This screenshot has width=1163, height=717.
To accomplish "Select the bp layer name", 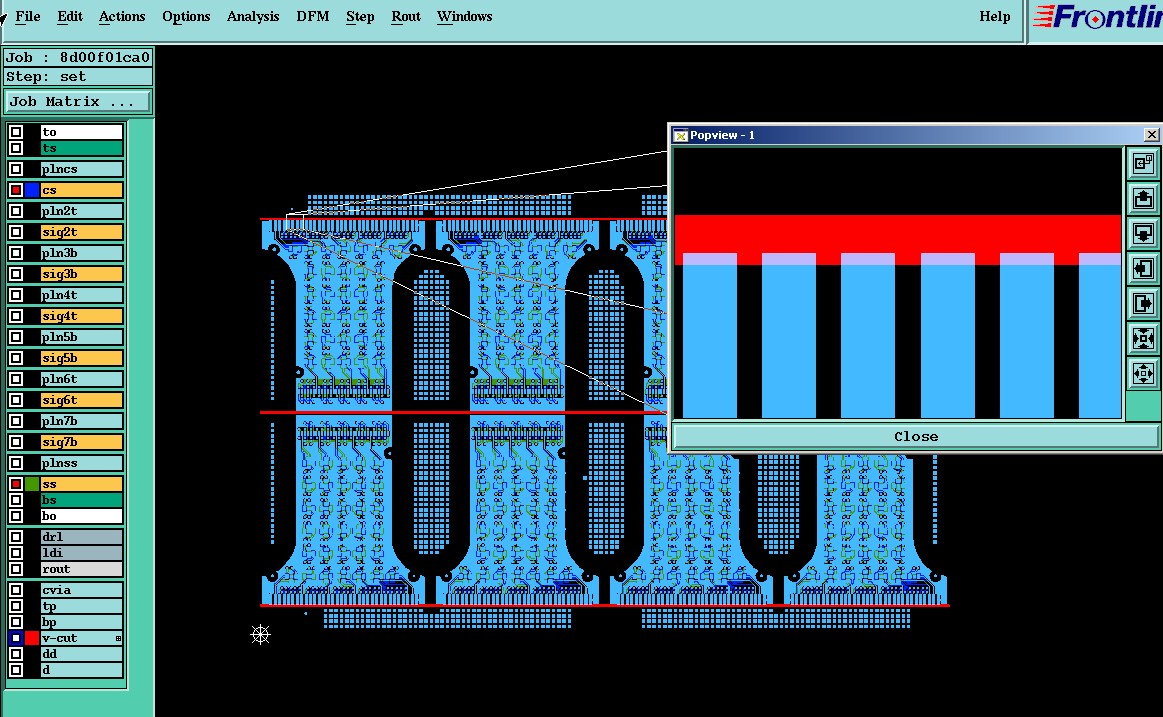I will pos(82,622).
